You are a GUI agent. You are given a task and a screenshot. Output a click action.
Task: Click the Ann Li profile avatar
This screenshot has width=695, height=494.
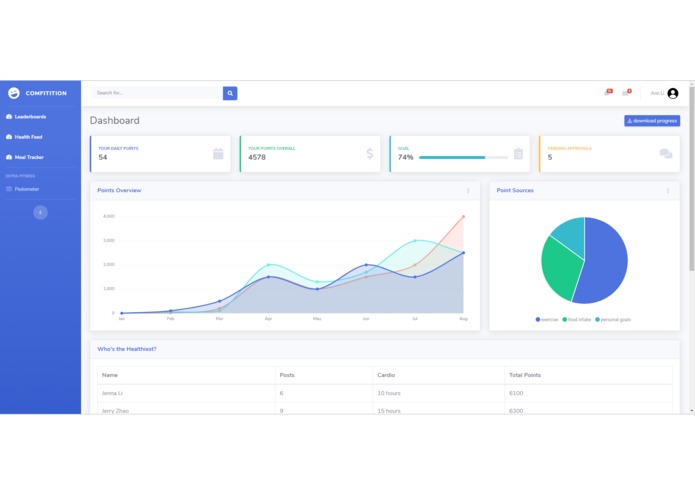click(672, 93)
